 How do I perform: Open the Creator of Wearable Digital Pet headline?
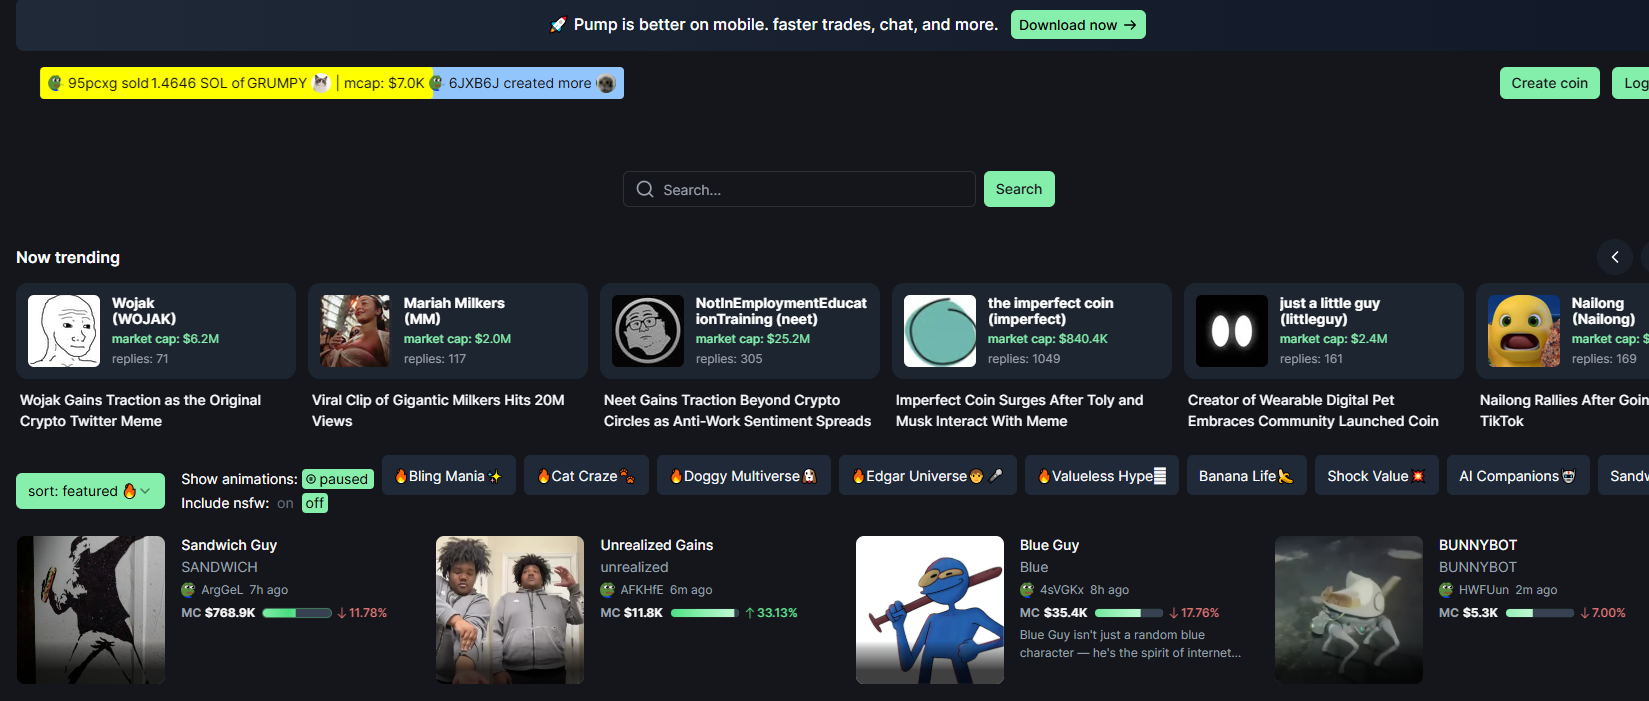(x=1313, y=410)
